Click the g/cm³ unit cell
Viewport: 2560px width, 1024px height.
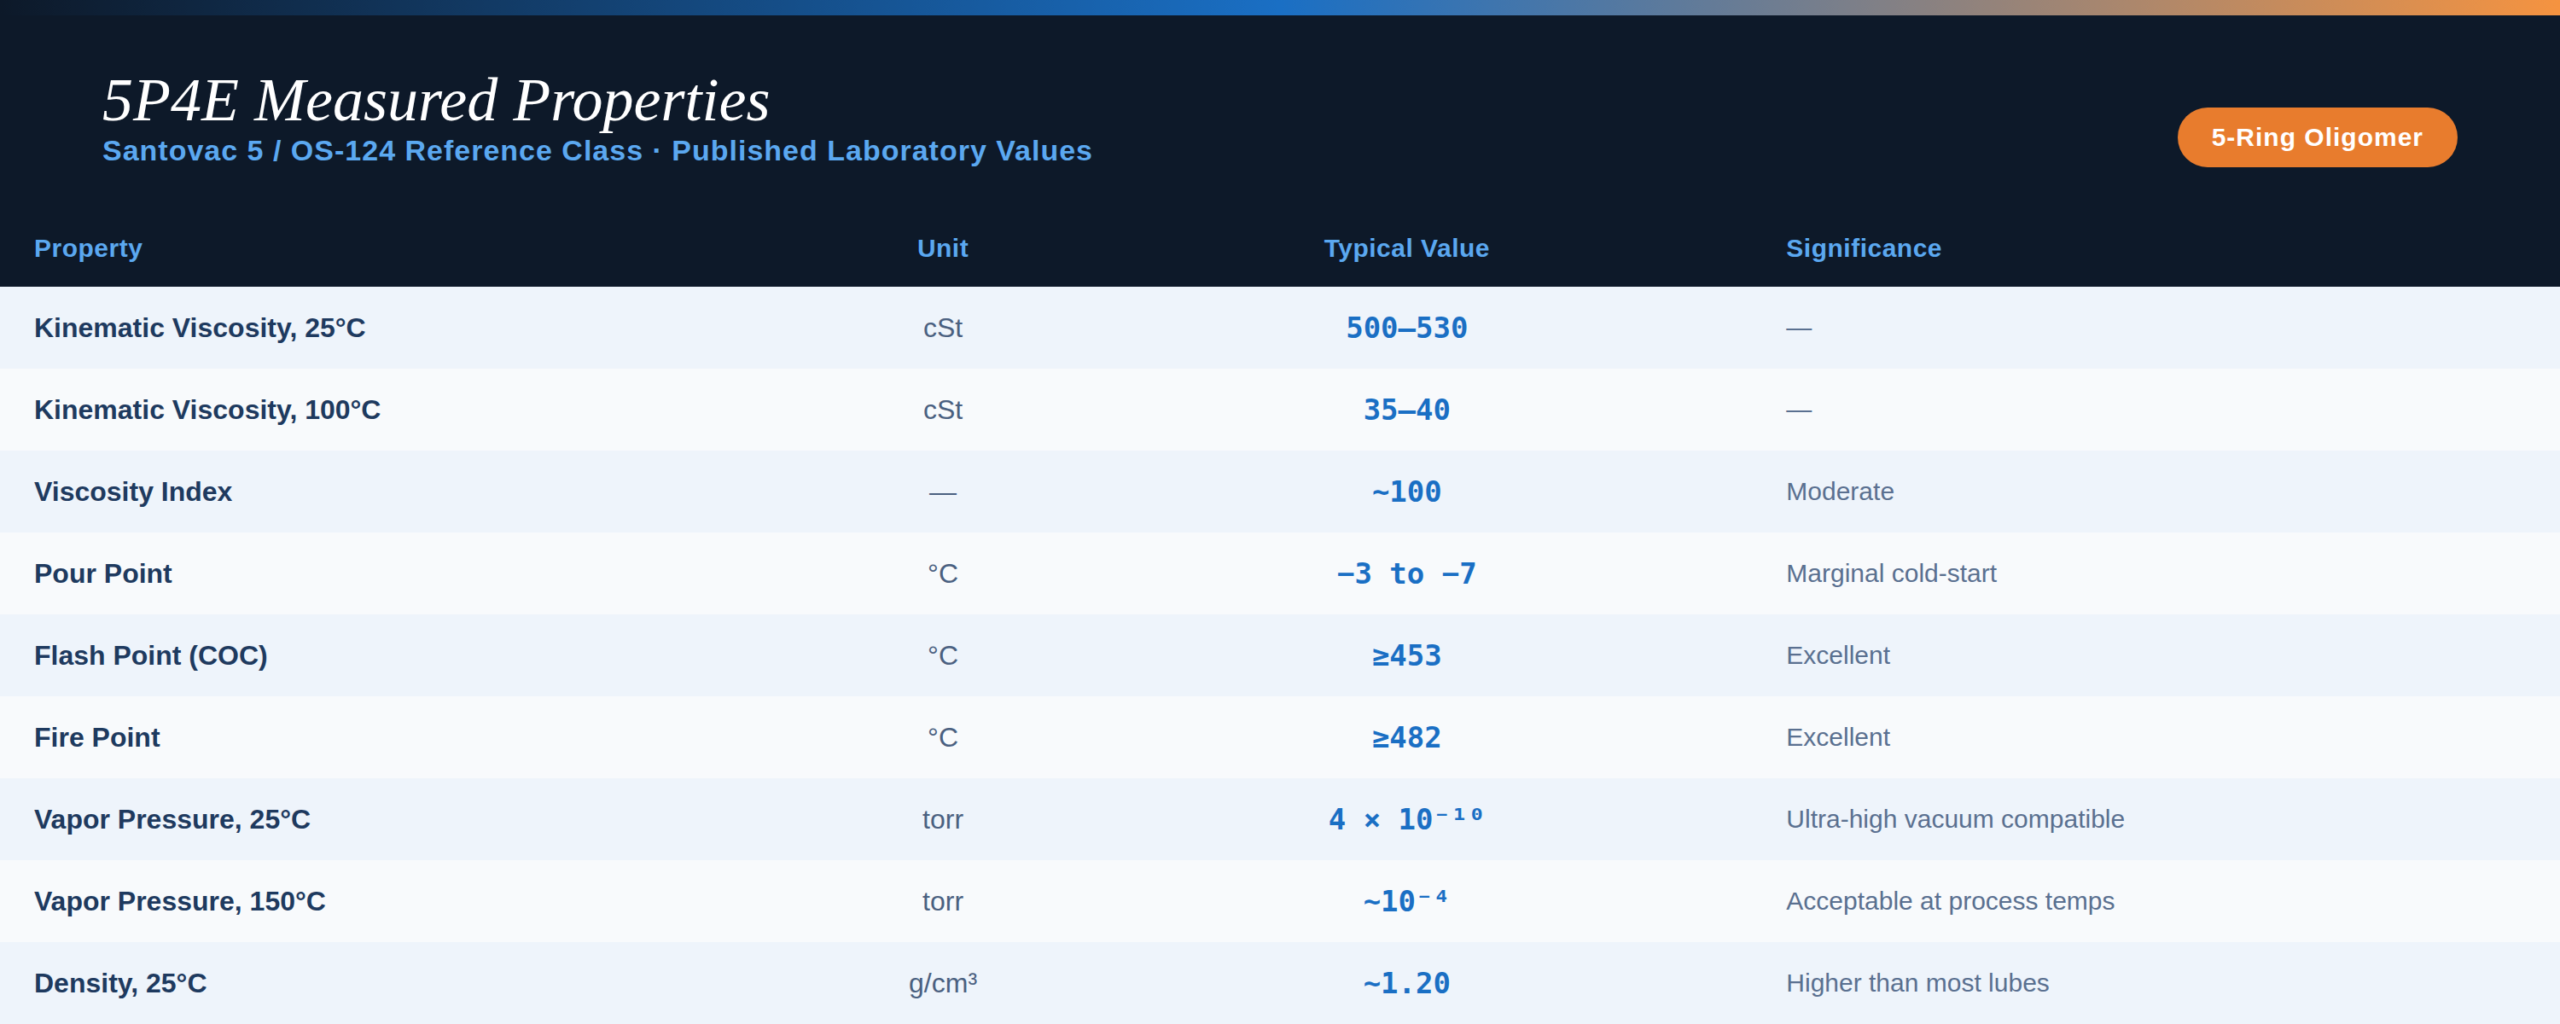[942, 984]
